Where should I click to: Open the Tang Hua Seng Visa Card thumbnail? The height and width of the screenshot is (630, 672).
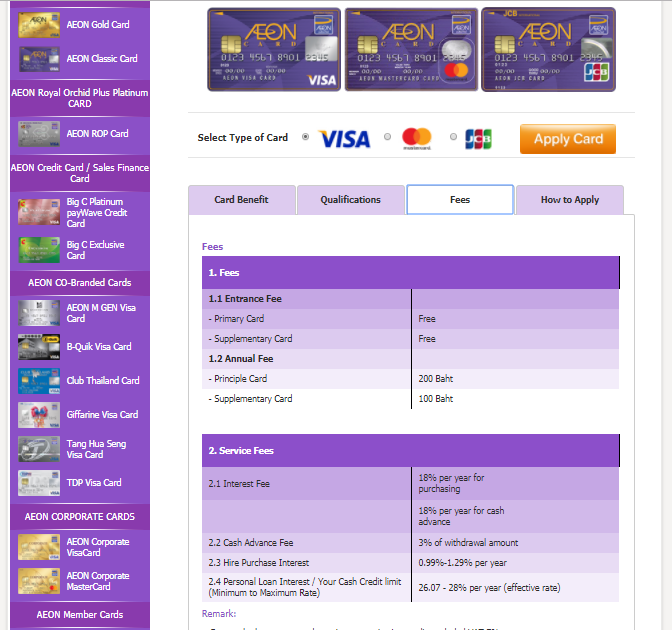click(39, 449)
